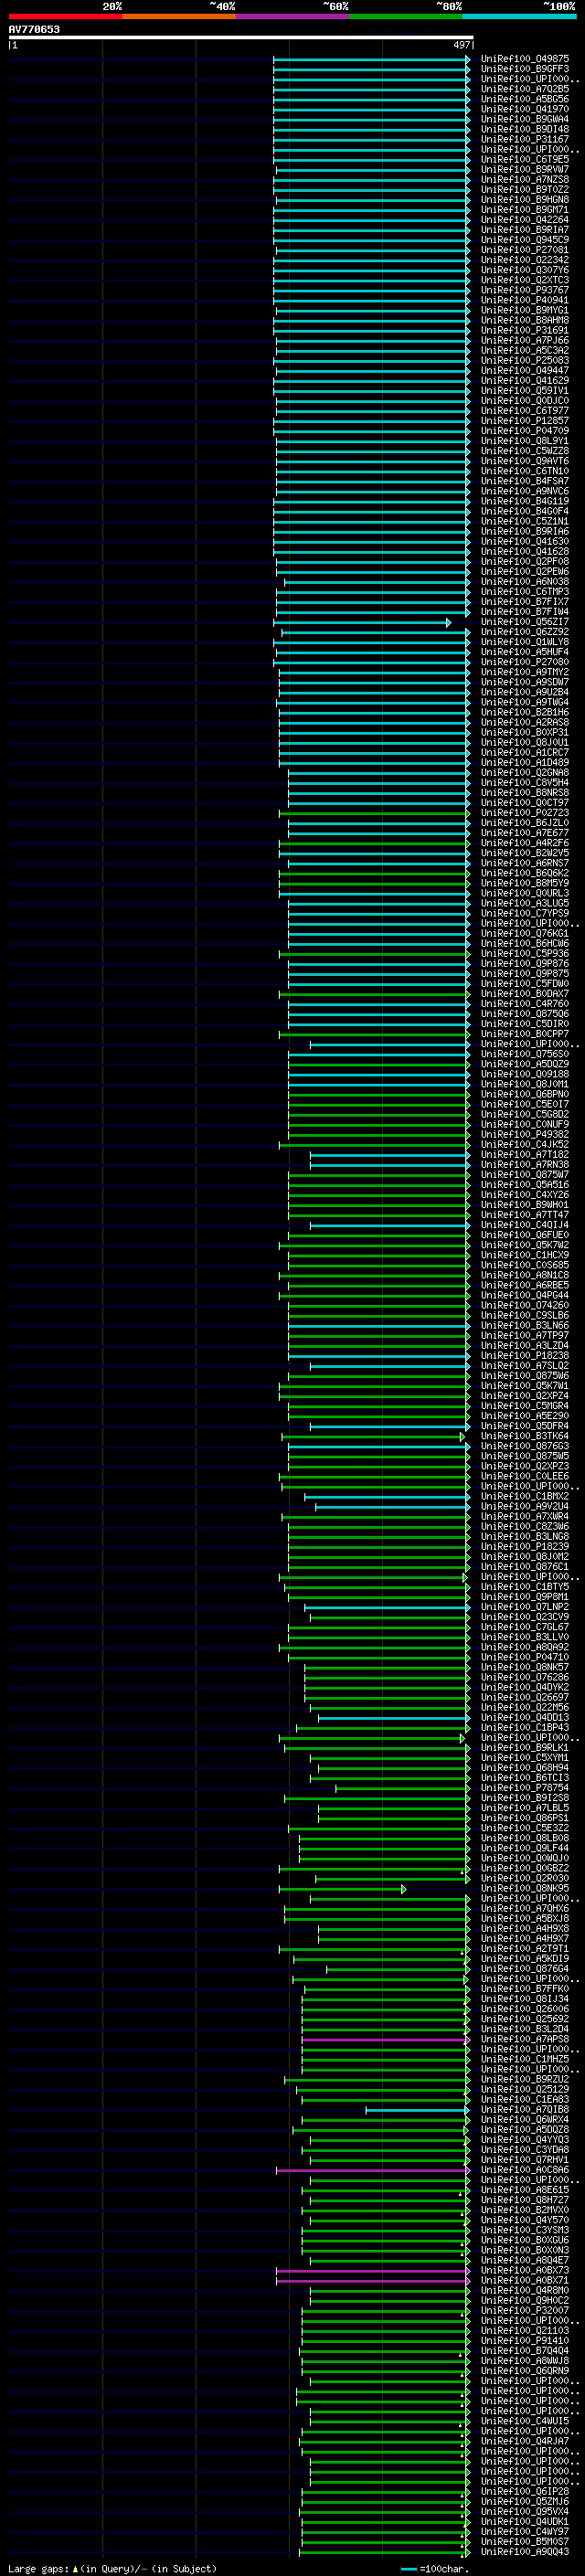The image size is (585, 2576).
Task: Select hit label UniRef100_A7RN38
Action: [525, 1164]
